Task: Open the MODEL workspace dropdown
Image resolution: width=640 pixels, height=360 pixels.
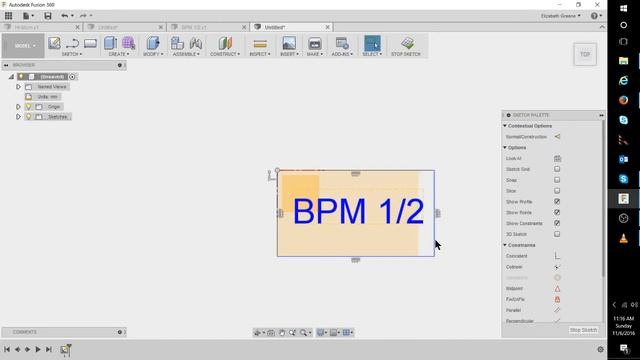Action: pyautogui.click(x=23, y=46)
